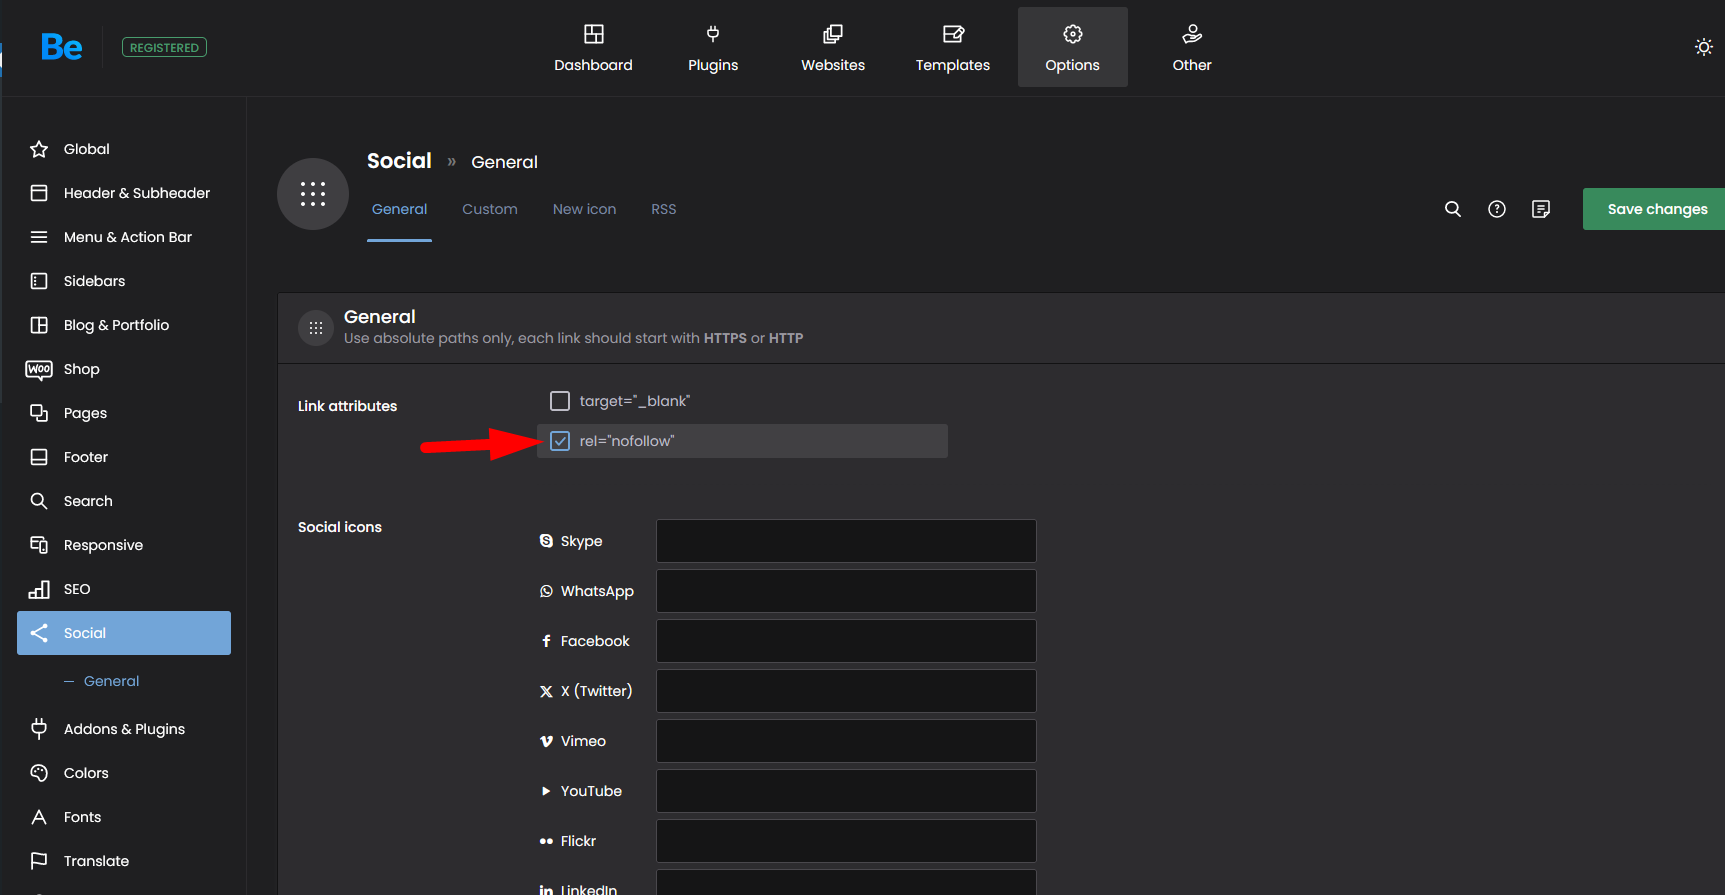The image size is (1725, 895).
Task: Open Pages settings
Action: coord(124,413)
